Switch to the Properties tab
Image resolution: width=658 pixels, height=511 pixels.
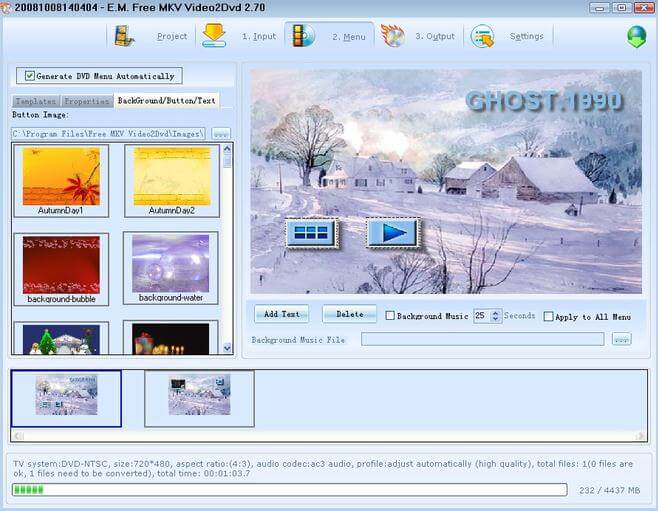pos(87,101)
